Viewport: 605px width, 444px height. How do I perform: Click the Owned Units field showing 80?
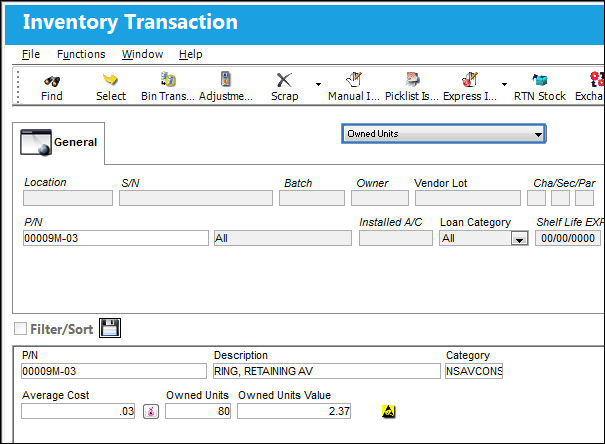198,411
